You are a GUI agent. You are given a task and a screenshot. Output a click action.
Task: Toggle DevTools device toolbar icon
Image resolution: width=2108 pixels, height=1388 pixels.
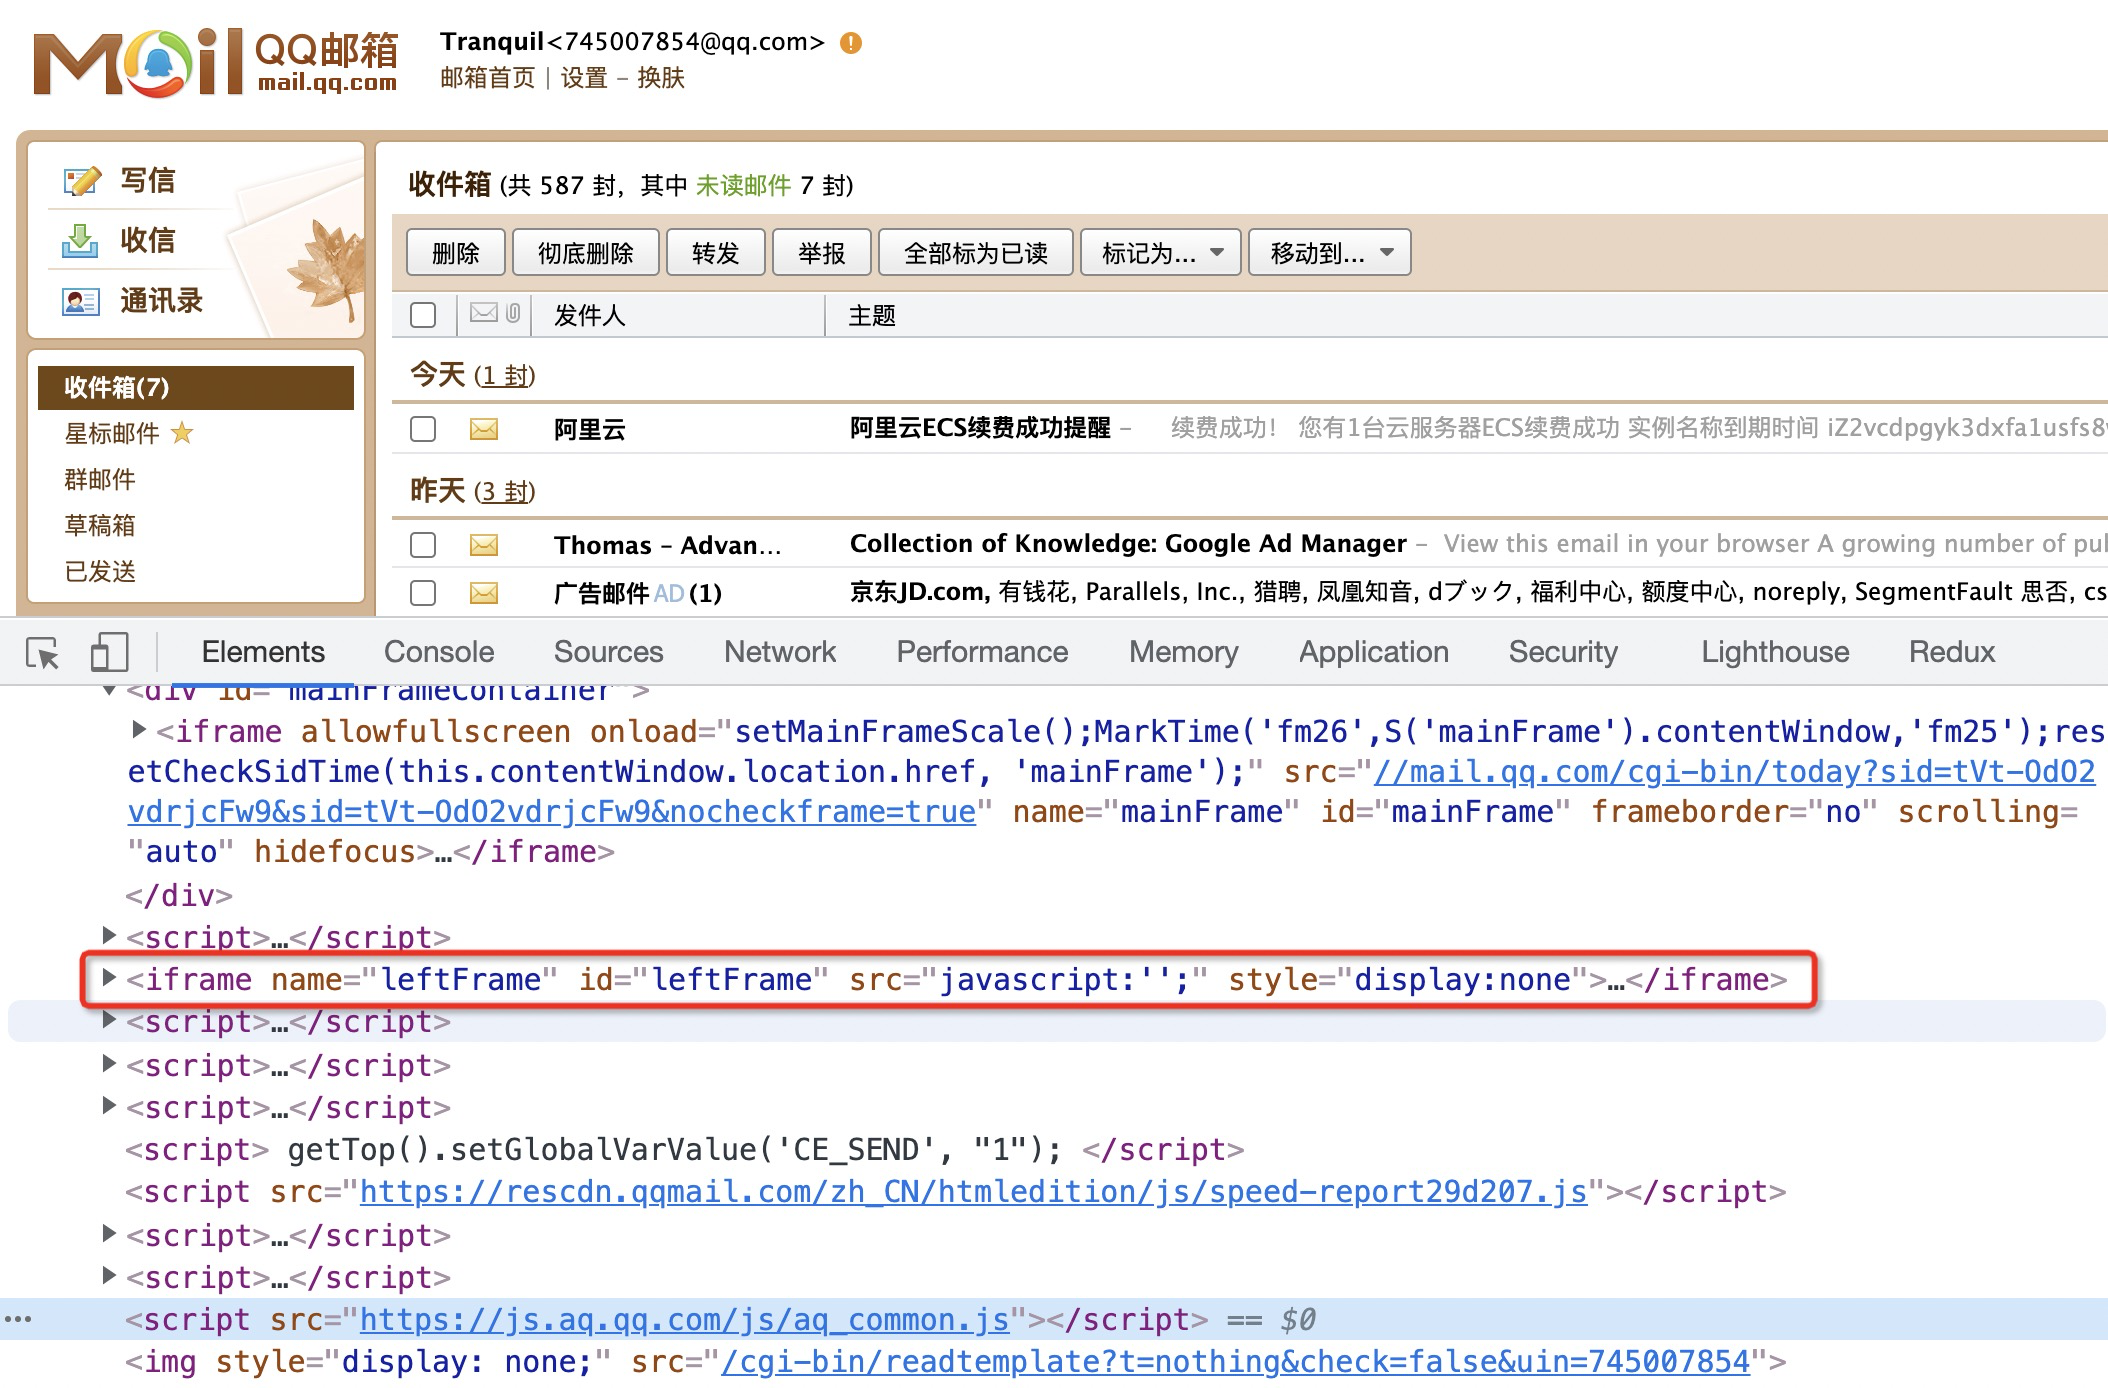tap(109, 652)
